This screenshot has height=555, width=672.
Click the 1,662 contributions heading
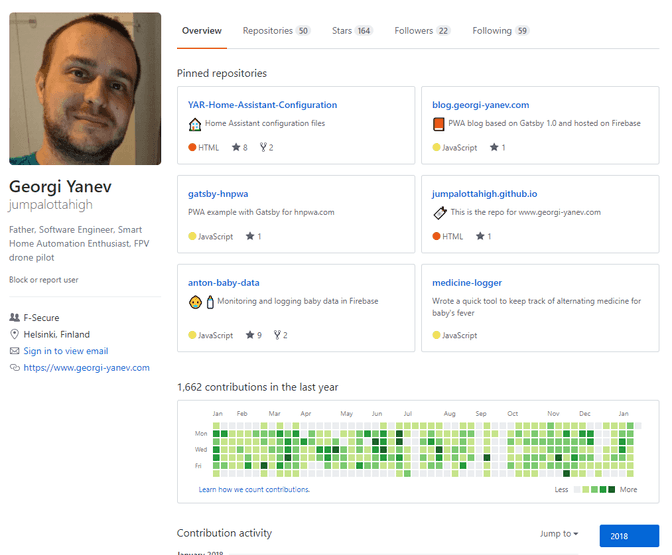[258, 387]
